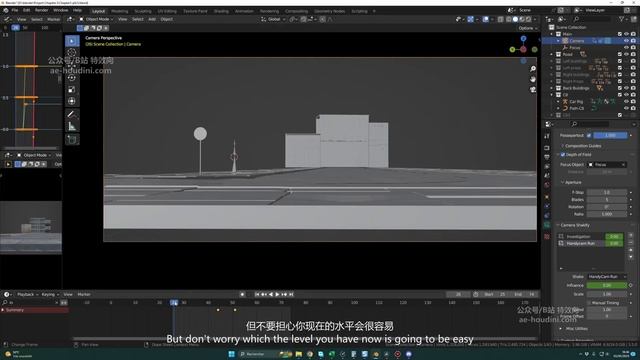Open the Object Data (camera) properties tab

pos(547,225)
